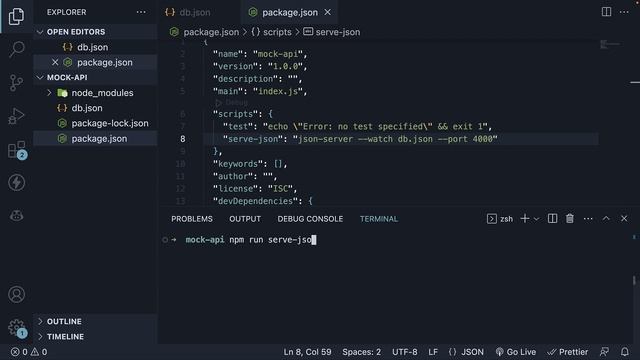Select the TERMINAL tab
Image resolution: width=640 pixels, height=360 pixels.
coord(379,219)
